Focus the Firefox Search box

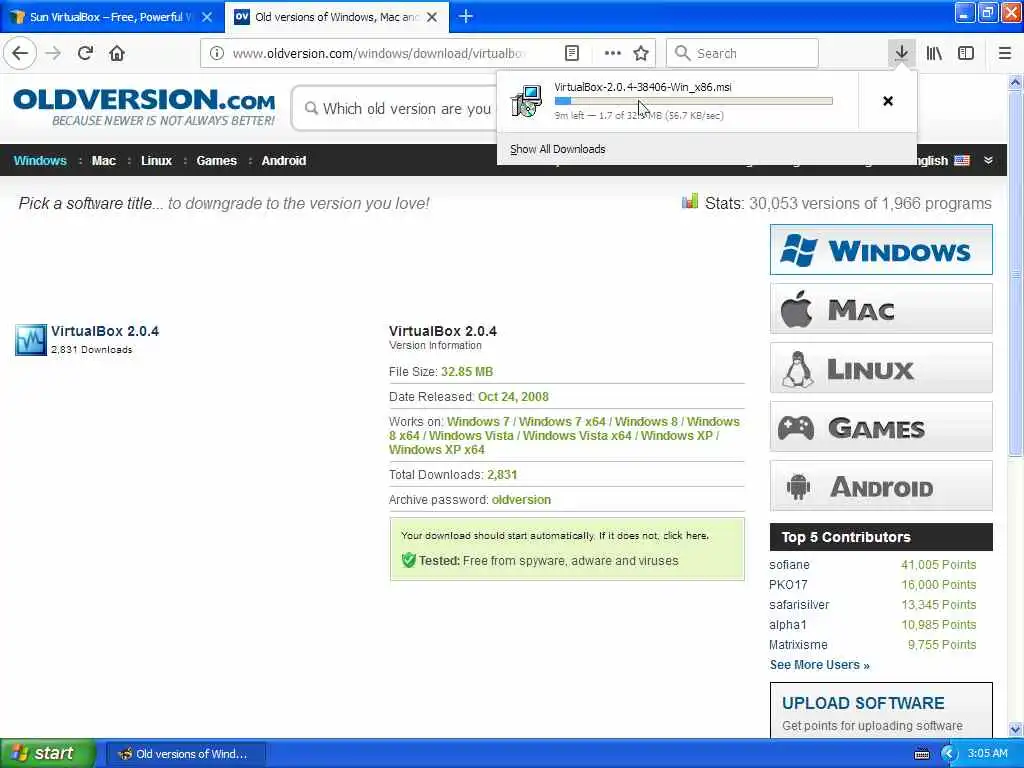pos(742,53)
